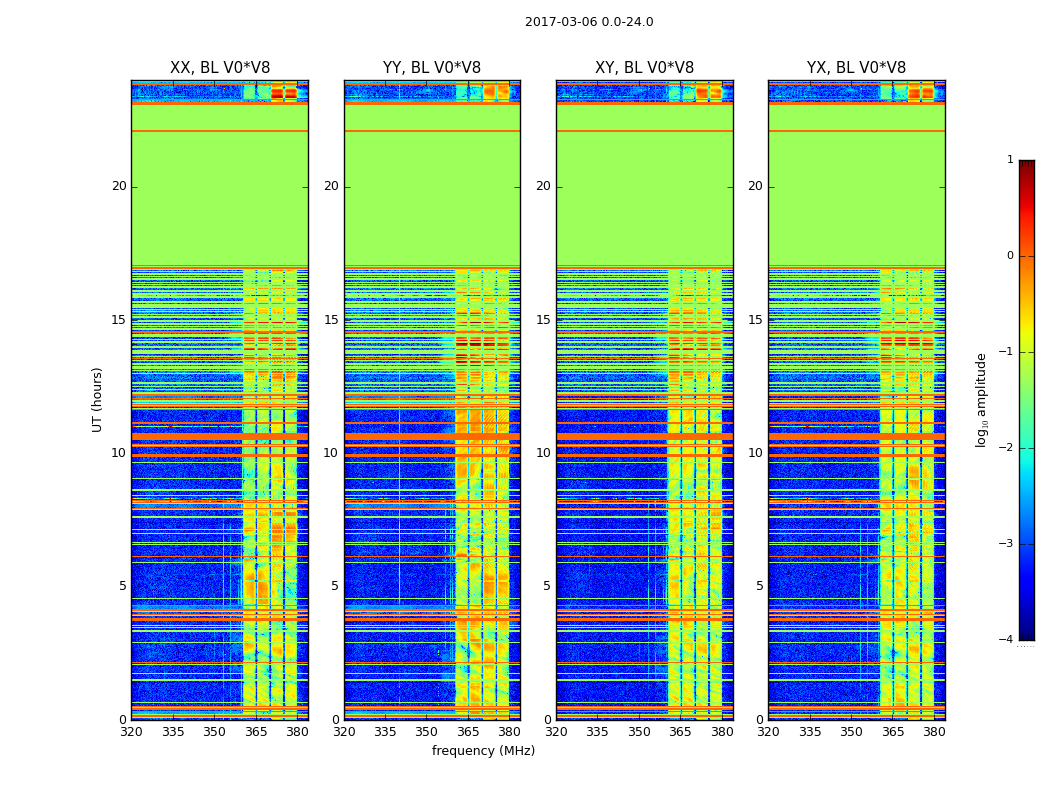
Task: Click the '20' y-tick beside the XY panel
Action: pyautogui.click(x=542, y=186)
